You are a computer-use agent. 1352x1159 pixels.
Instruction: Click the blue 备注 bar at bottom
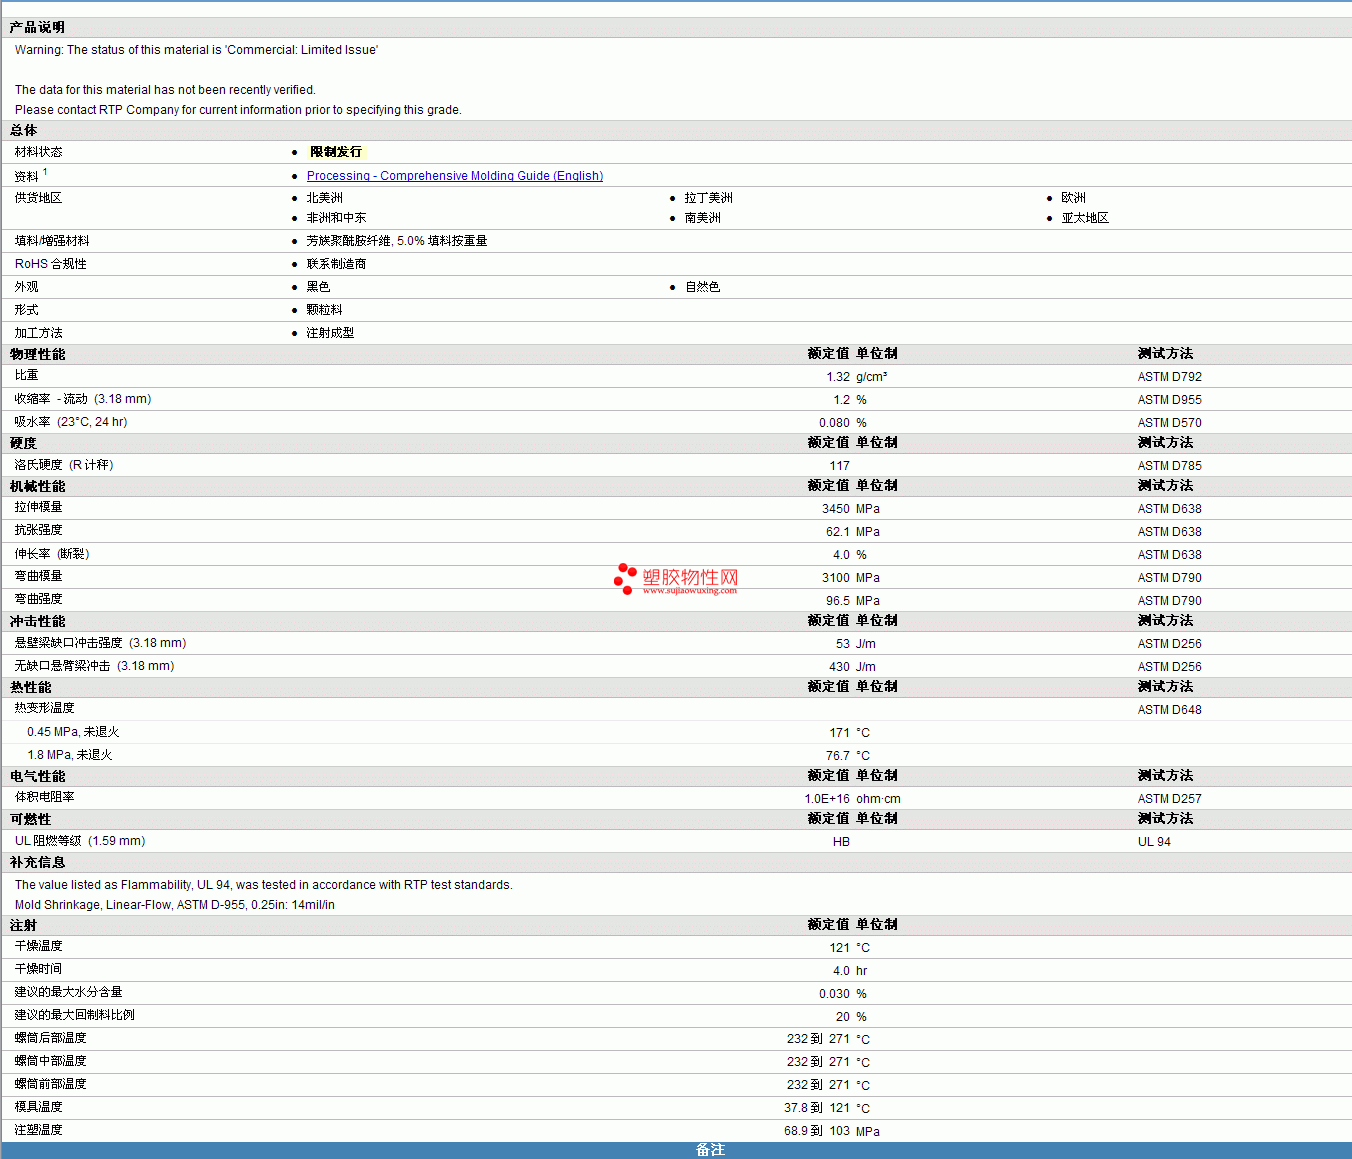click(709, 1150)
